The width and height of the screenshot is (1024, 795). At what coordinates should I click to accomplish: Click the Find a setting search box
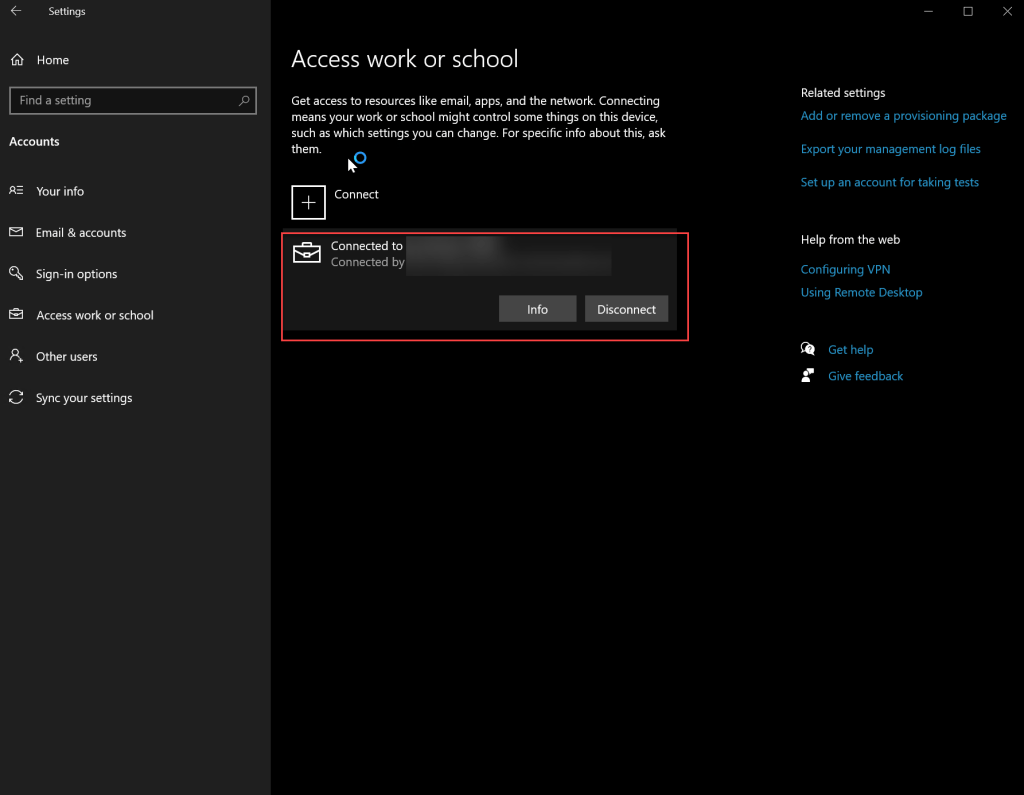click(x=123, y=101)
